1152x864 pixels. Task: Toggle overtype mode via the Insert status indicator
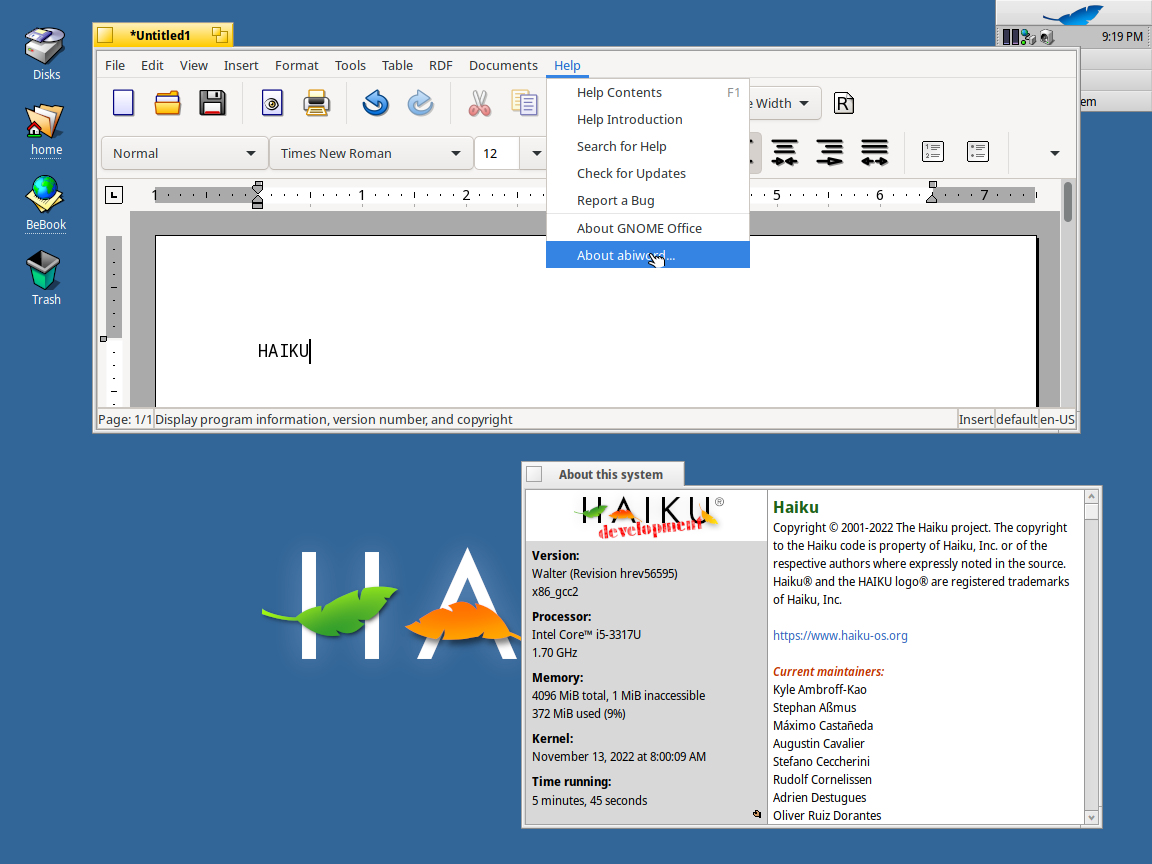[975, 419]
